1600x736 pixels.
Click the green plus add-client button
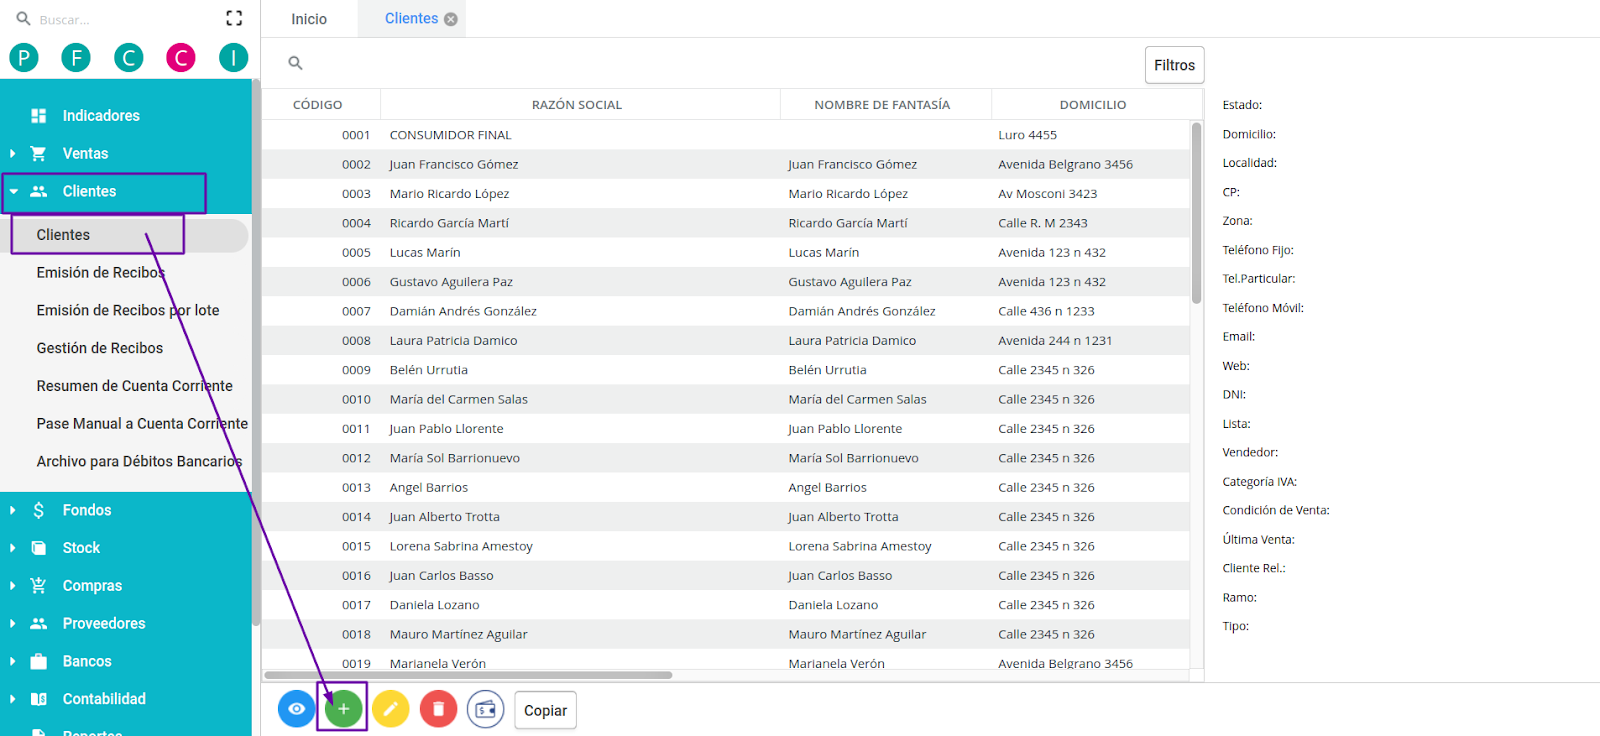(343, 709)
